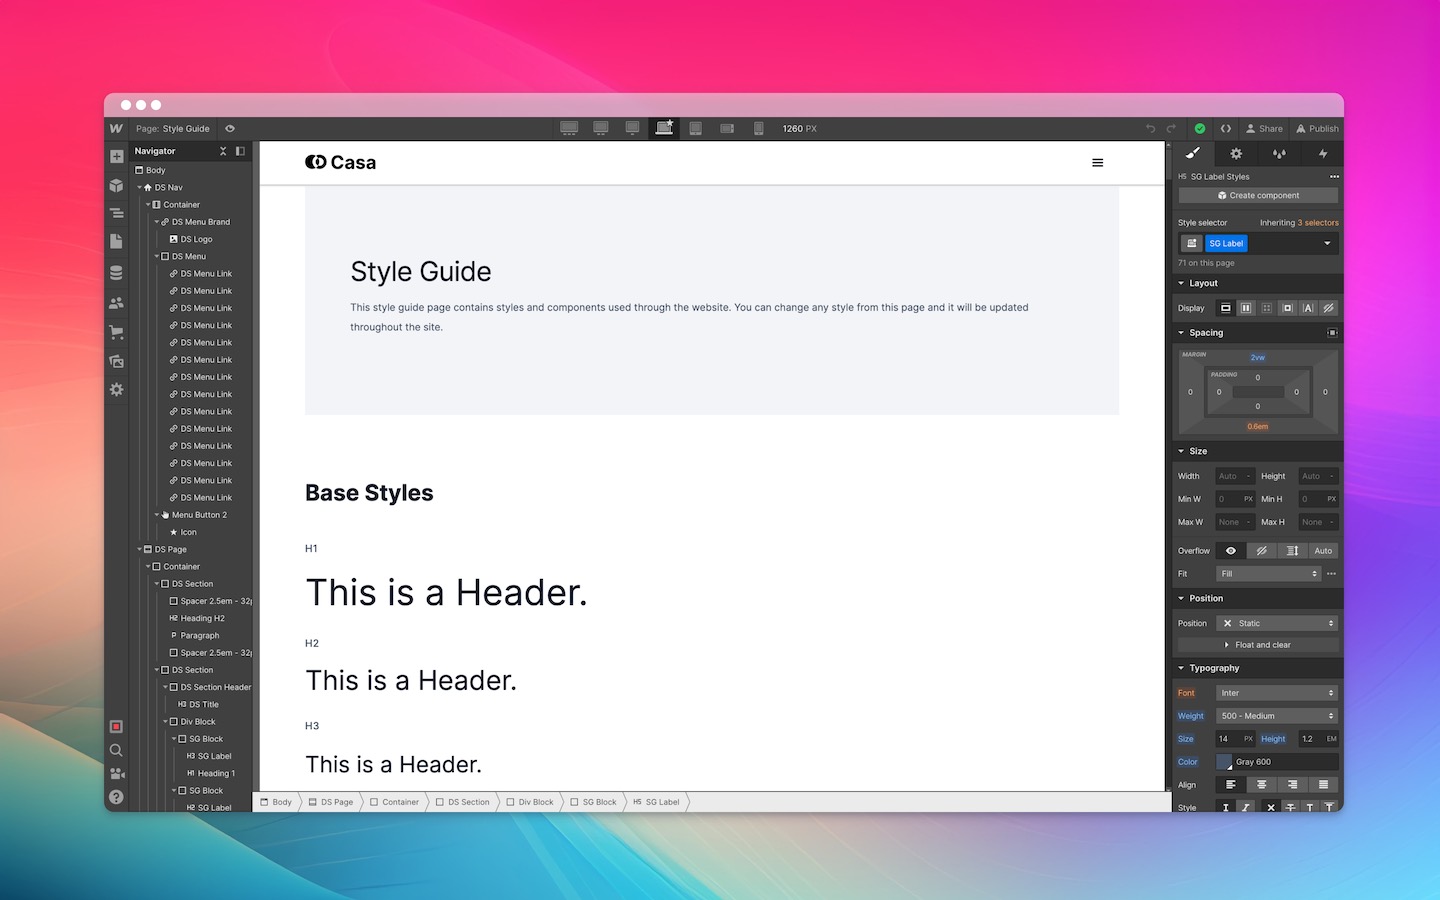Open the export code icon
Viewport: 1440px width, 900px height.
pos(1225,128)
